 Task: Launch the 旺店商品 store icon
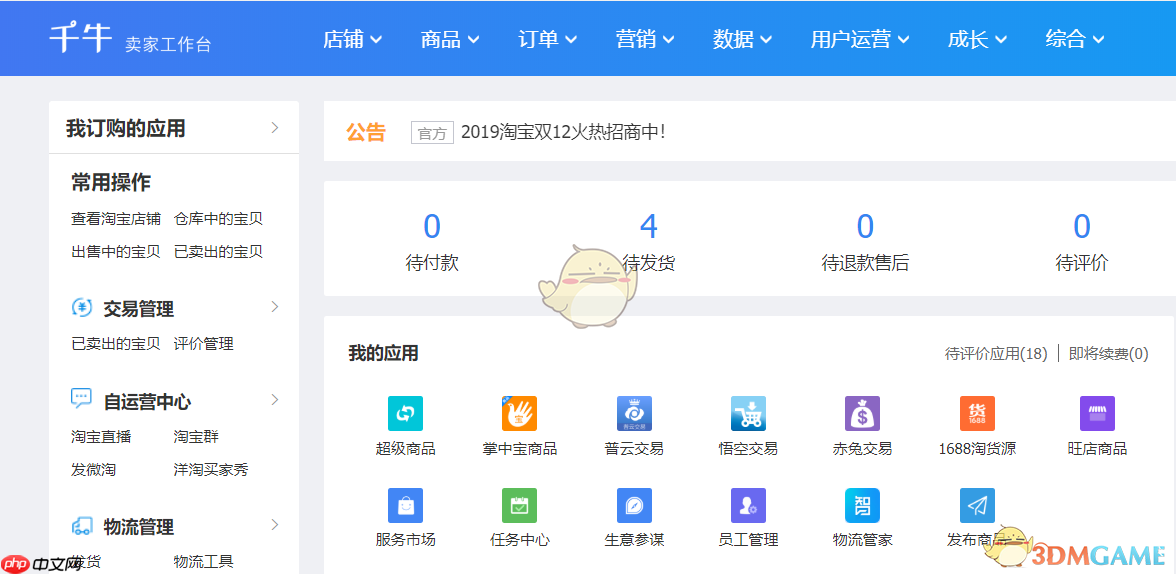pyautogui.click(x=1097, y=413)
